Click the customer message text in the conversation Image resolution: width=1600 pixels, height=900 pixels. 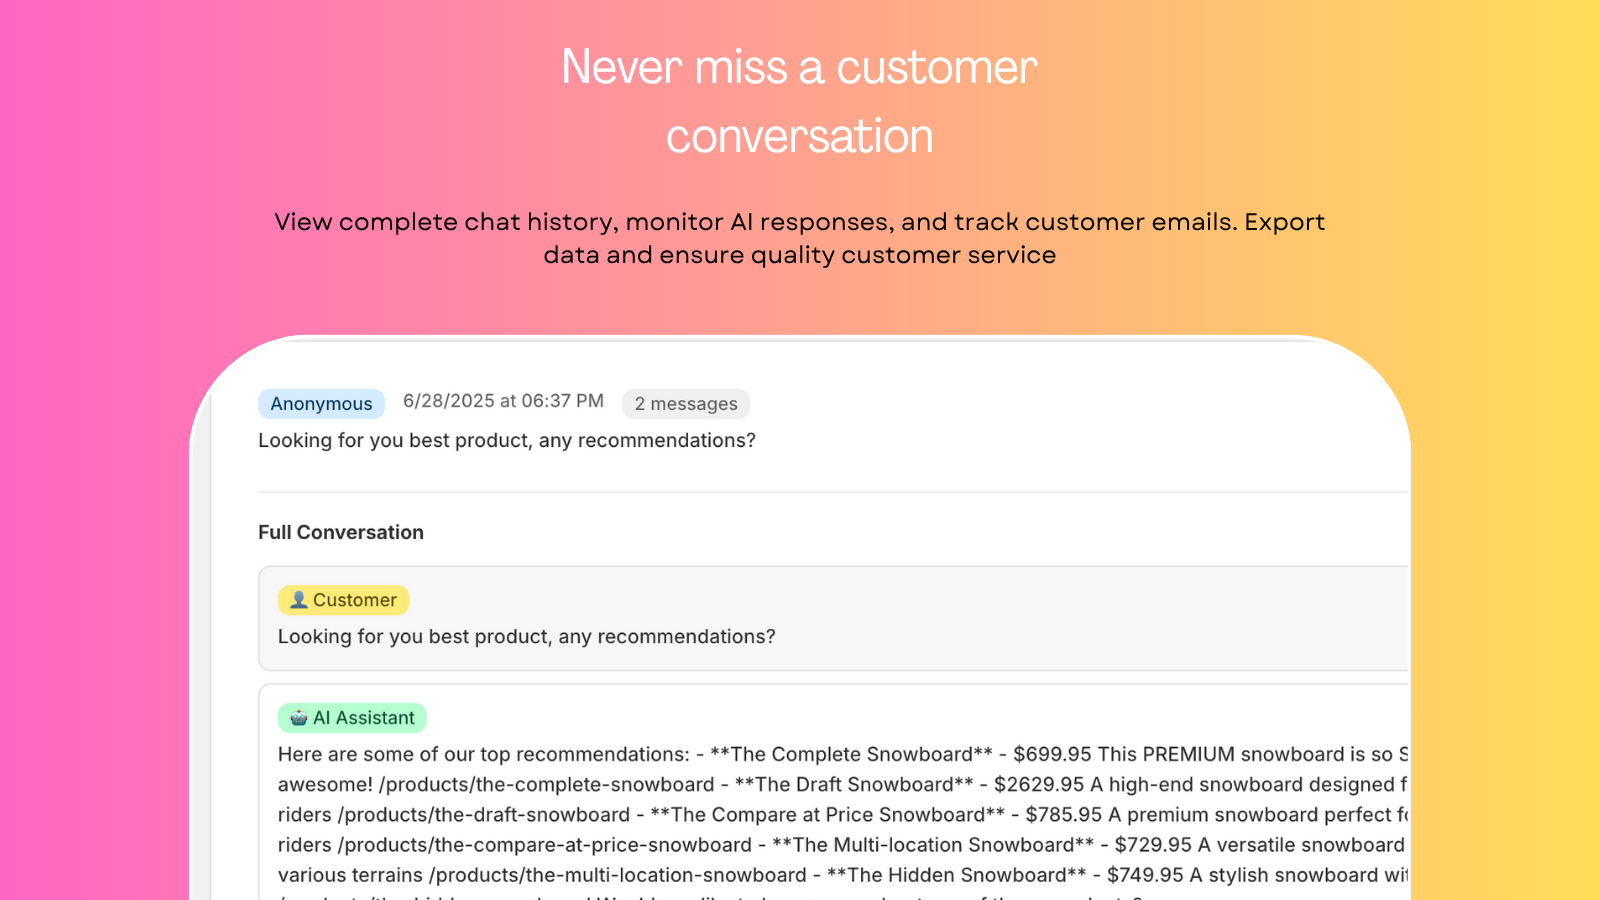tap(527, 637)
